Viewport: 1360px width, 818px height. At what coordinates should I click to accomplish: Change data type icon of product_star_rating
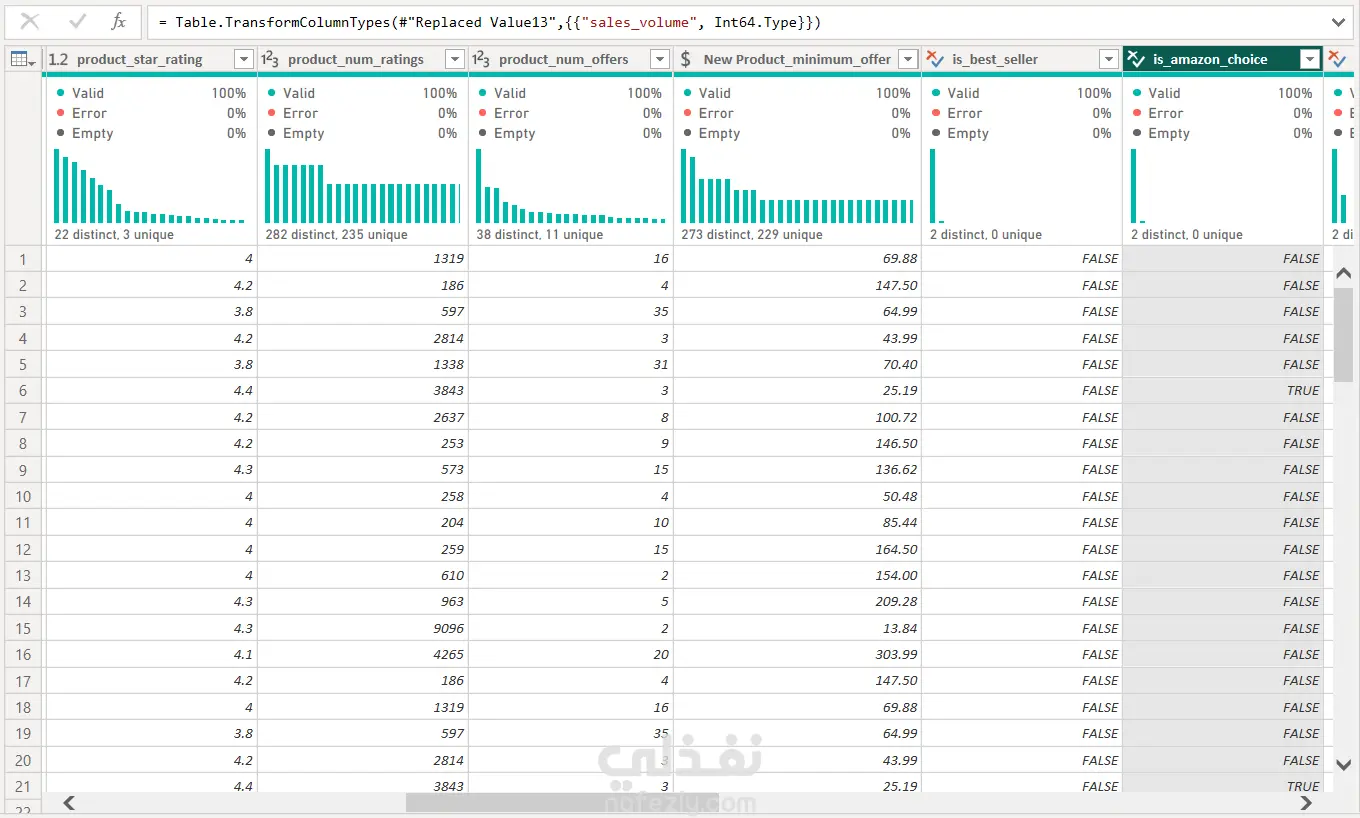tap(59, 60)
